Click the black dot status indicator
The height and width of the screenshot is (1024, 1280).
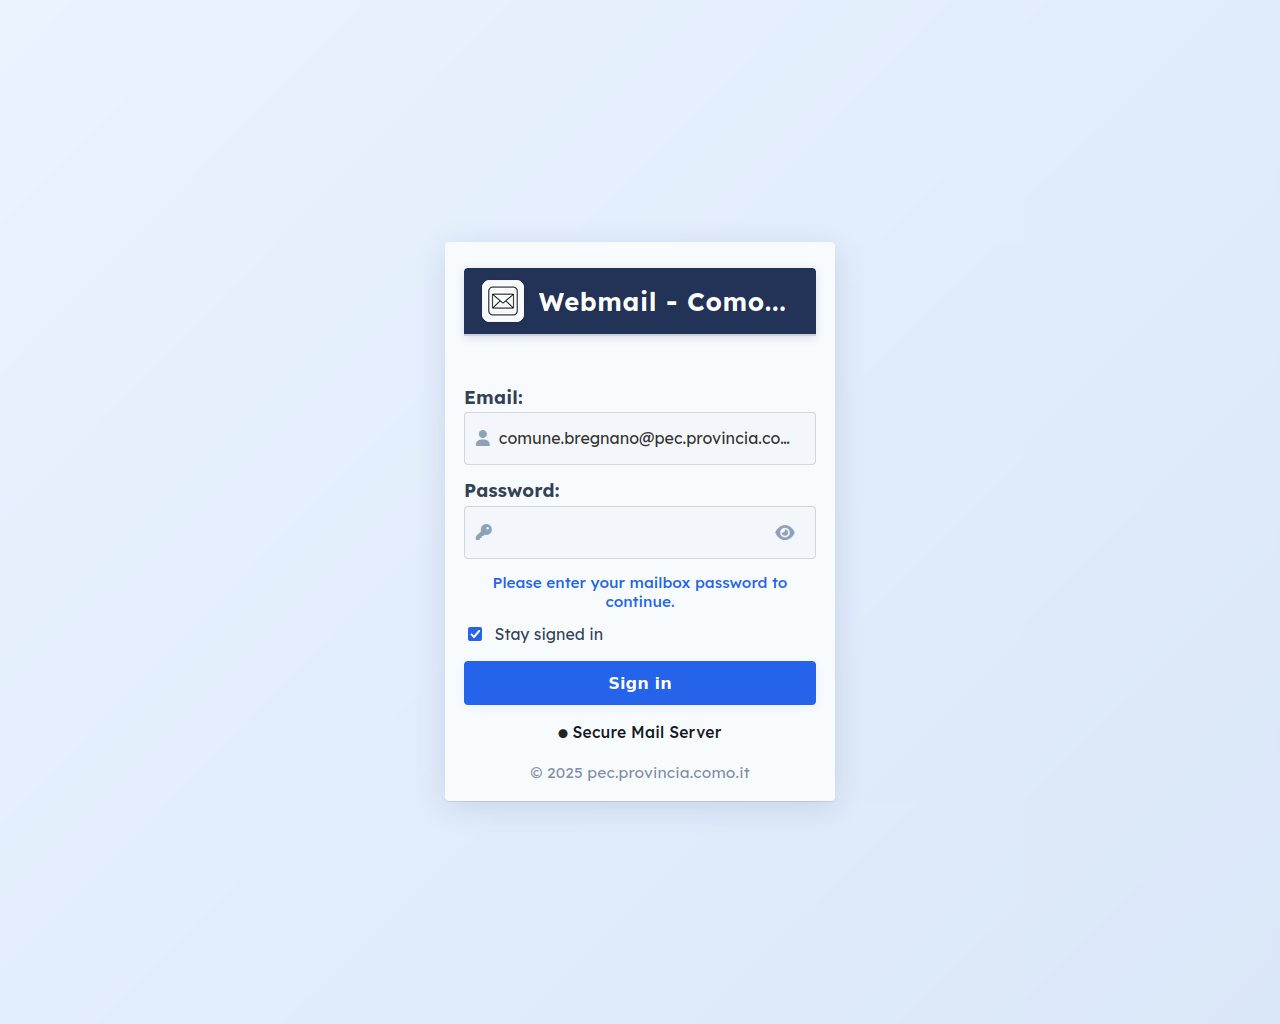click(x=563, y=733)
